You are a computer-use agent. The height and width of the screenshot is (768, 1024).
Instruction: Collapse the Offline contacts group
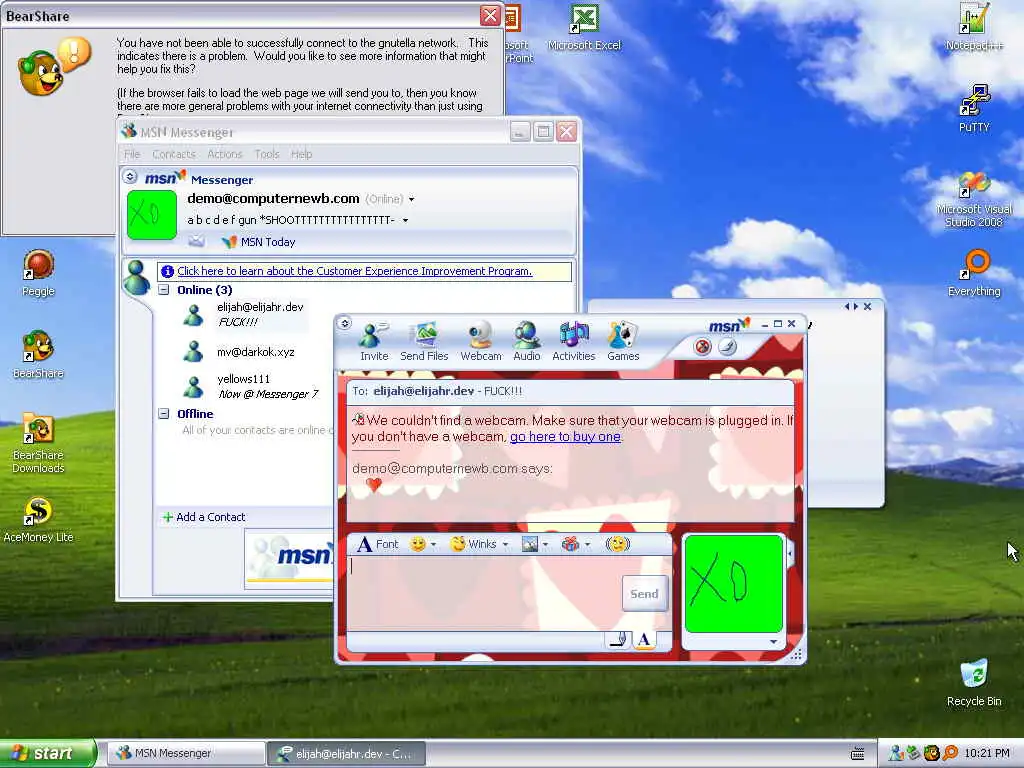coord(164,413)
